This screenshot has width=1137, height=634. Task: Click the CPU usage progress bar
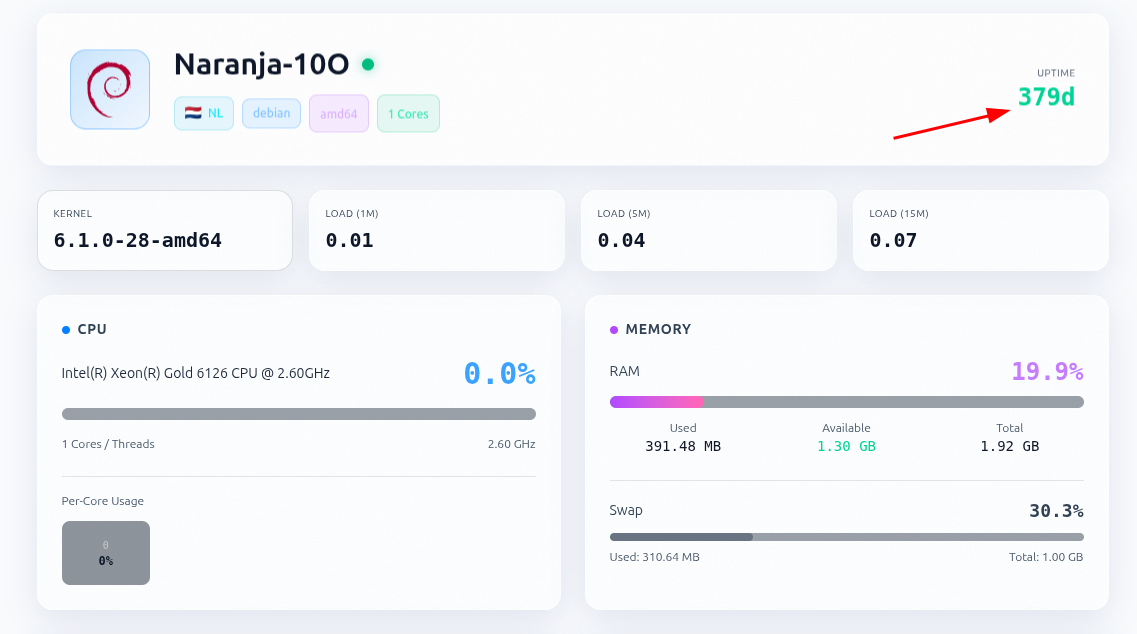[298, 414]
